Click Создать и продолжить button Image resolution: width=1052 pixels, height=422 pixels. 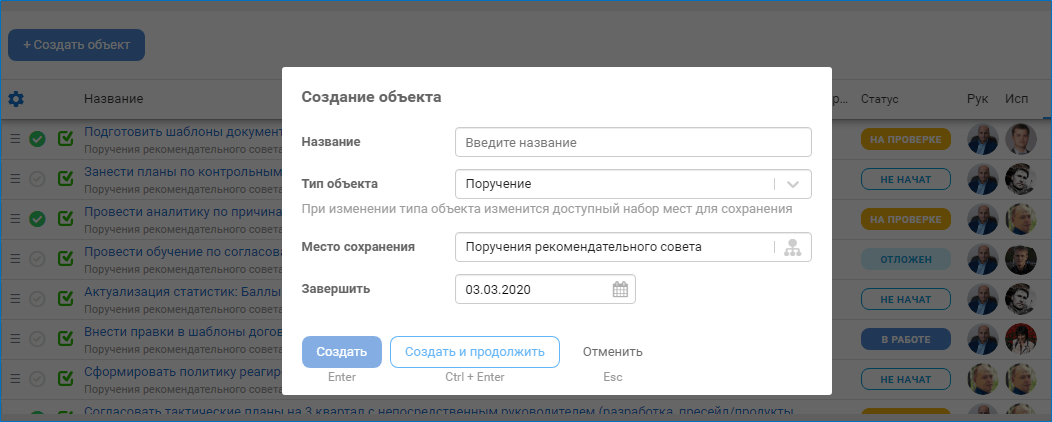click(475, 352)
